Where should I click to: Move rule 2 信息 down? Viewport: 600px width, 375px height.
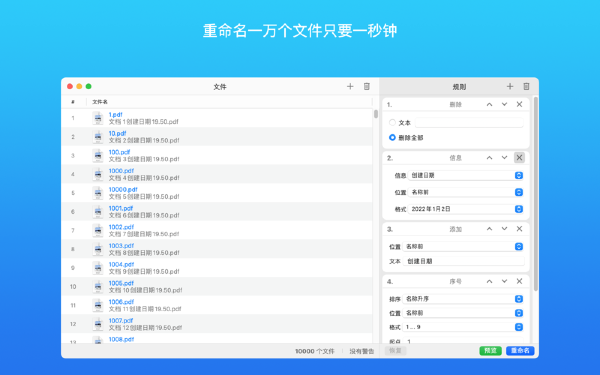click(504, 158)
